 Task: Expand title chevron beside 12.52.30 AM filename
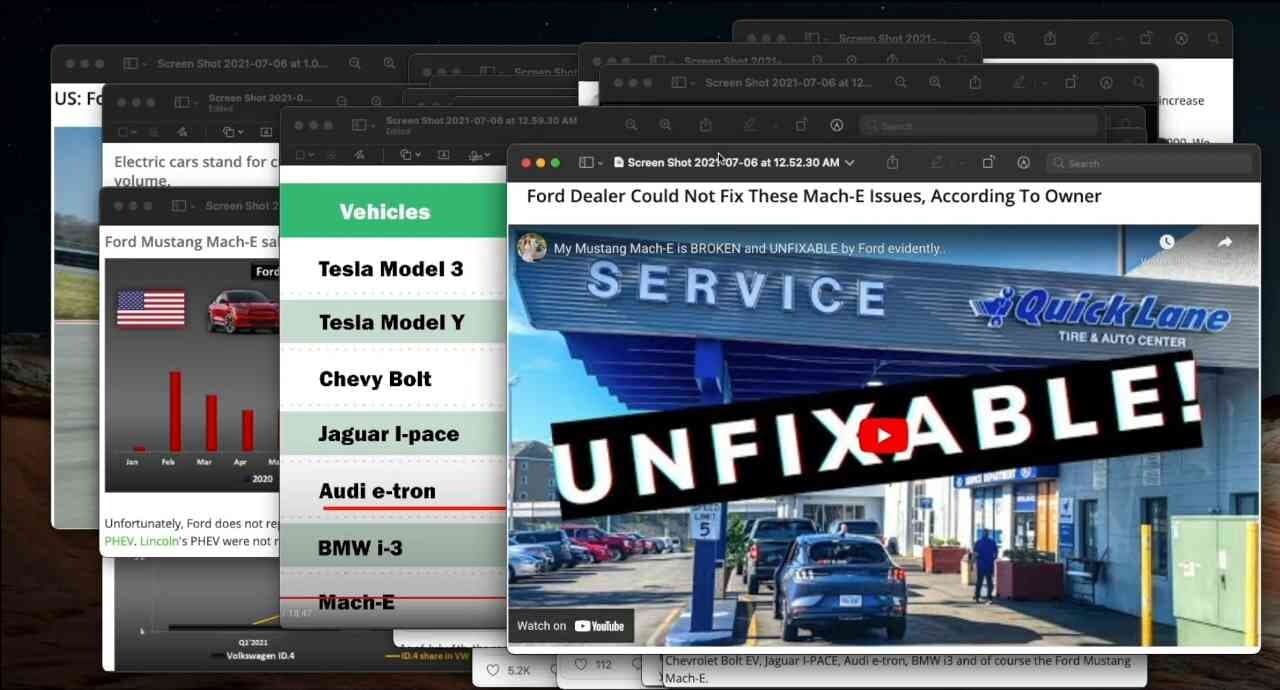[849, 163]
